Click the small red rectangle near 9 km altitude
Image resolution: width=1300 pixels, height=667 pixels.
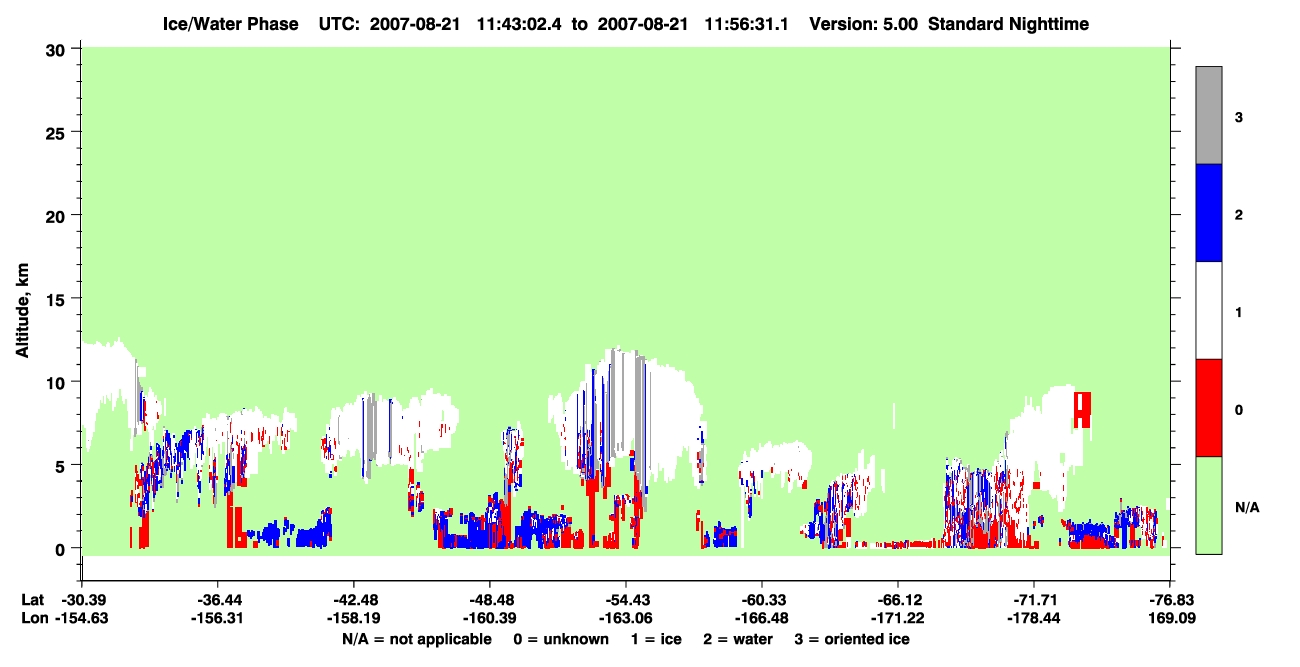point(1082,409)
